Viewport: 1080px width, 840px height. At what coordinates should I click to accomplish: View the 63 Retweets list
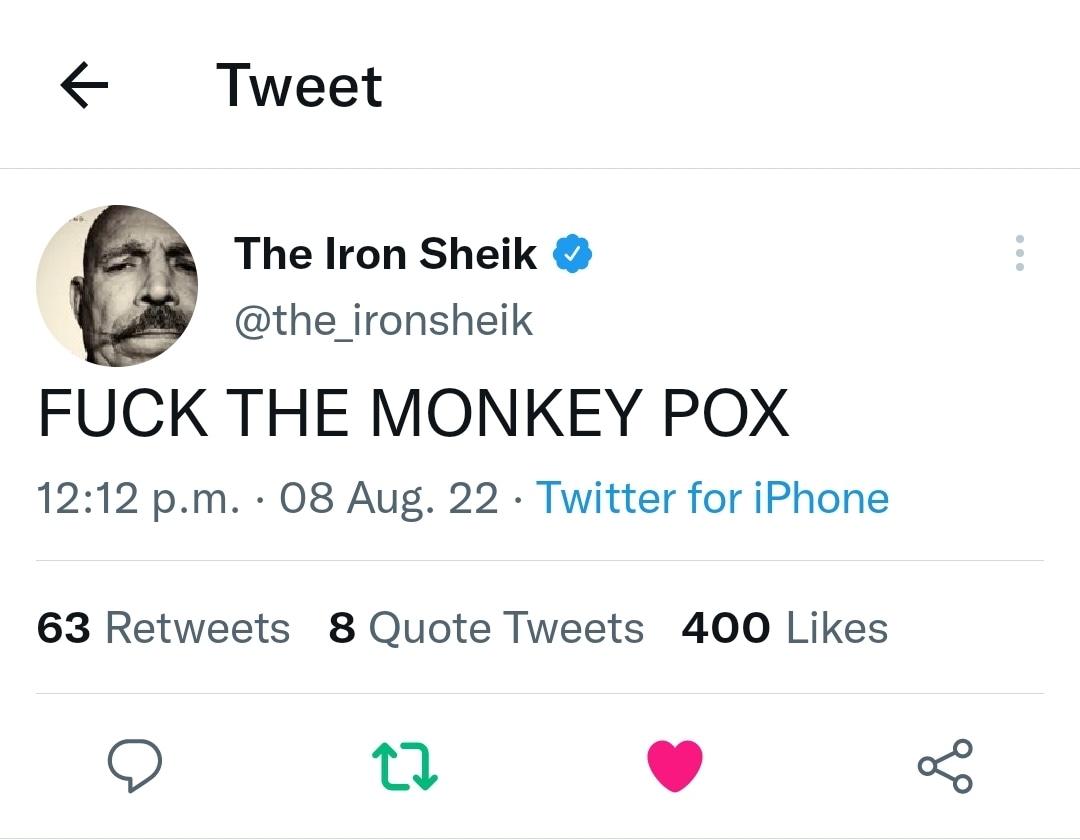[x=163, y=628]
